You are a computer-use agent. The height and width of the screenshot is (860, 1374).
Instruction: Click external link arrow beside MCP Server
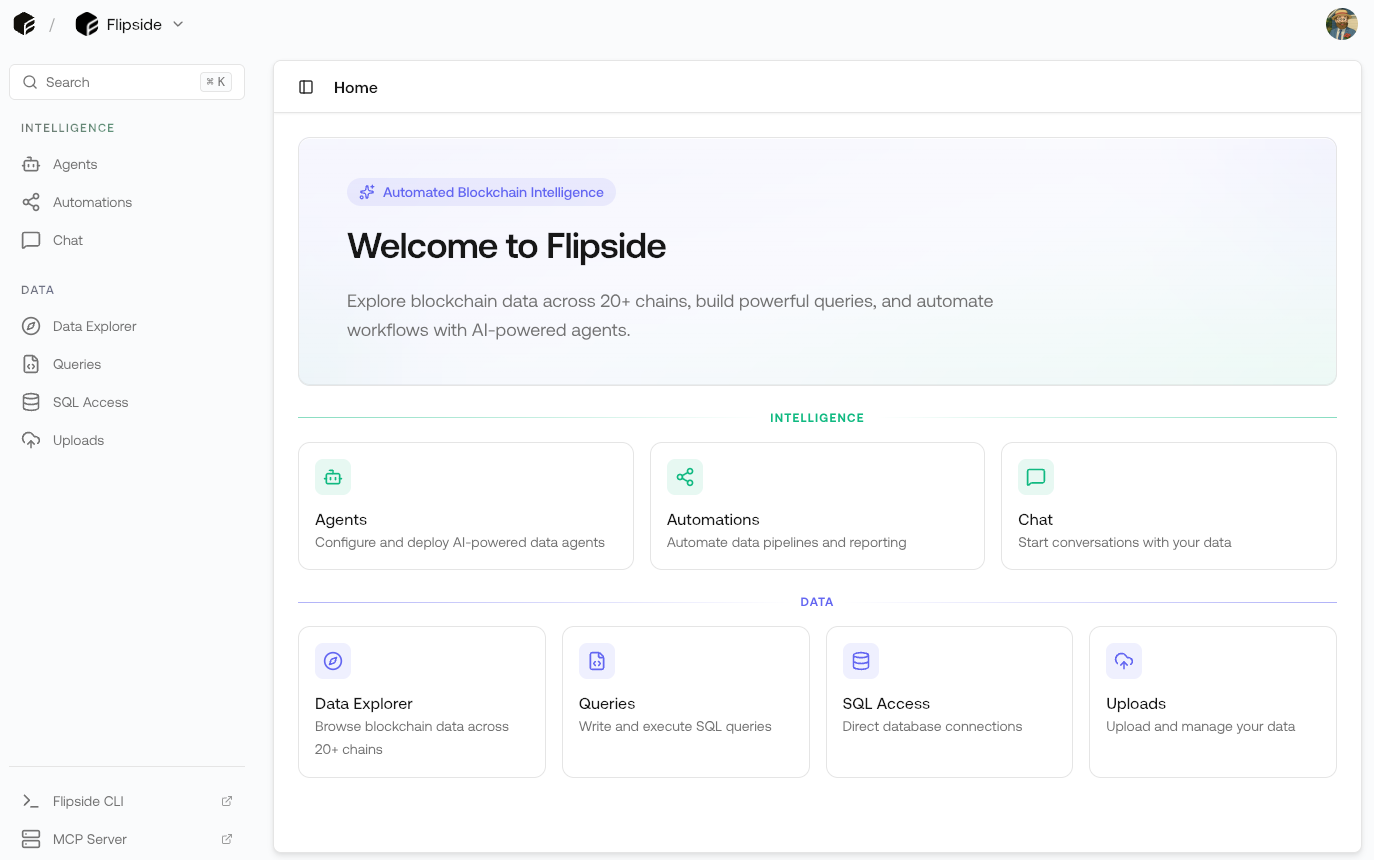click(227, 839)
